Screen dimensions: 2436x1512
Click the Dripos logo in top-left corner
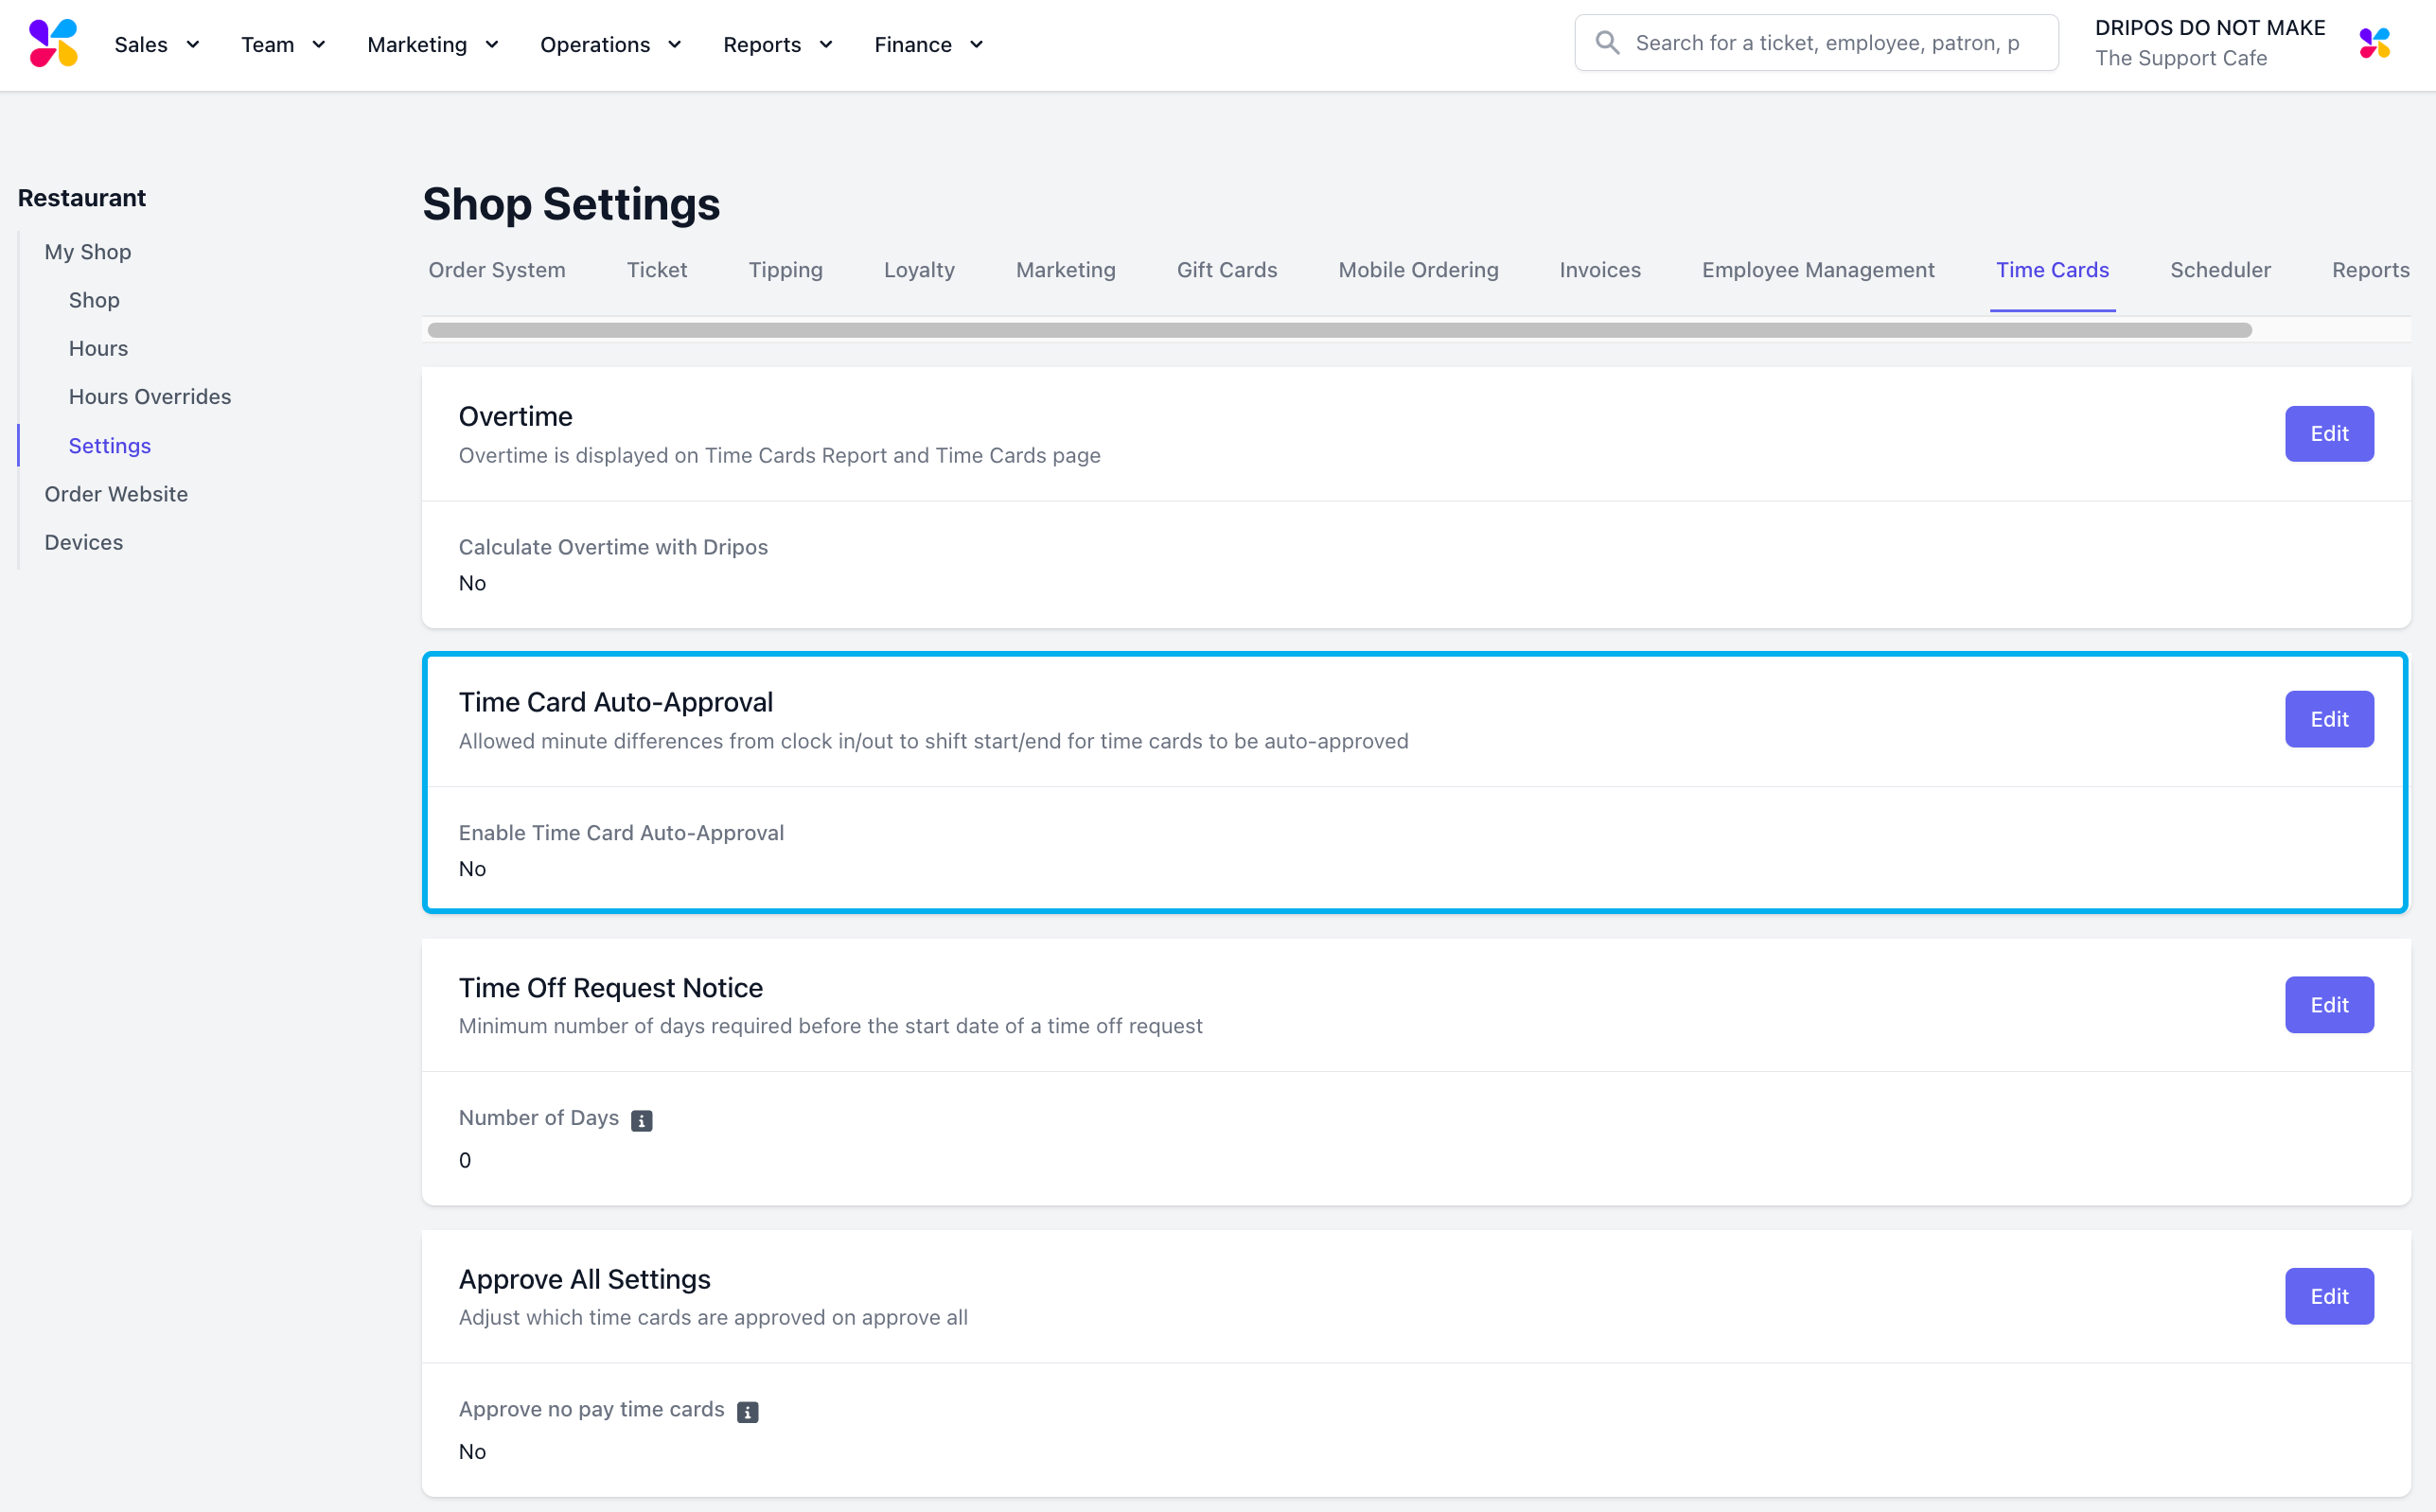53,43
